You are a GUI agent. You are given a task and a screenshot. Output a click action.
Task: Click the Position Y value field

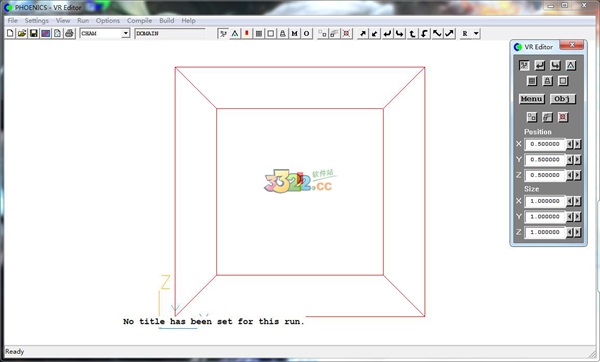coord(545,160)
